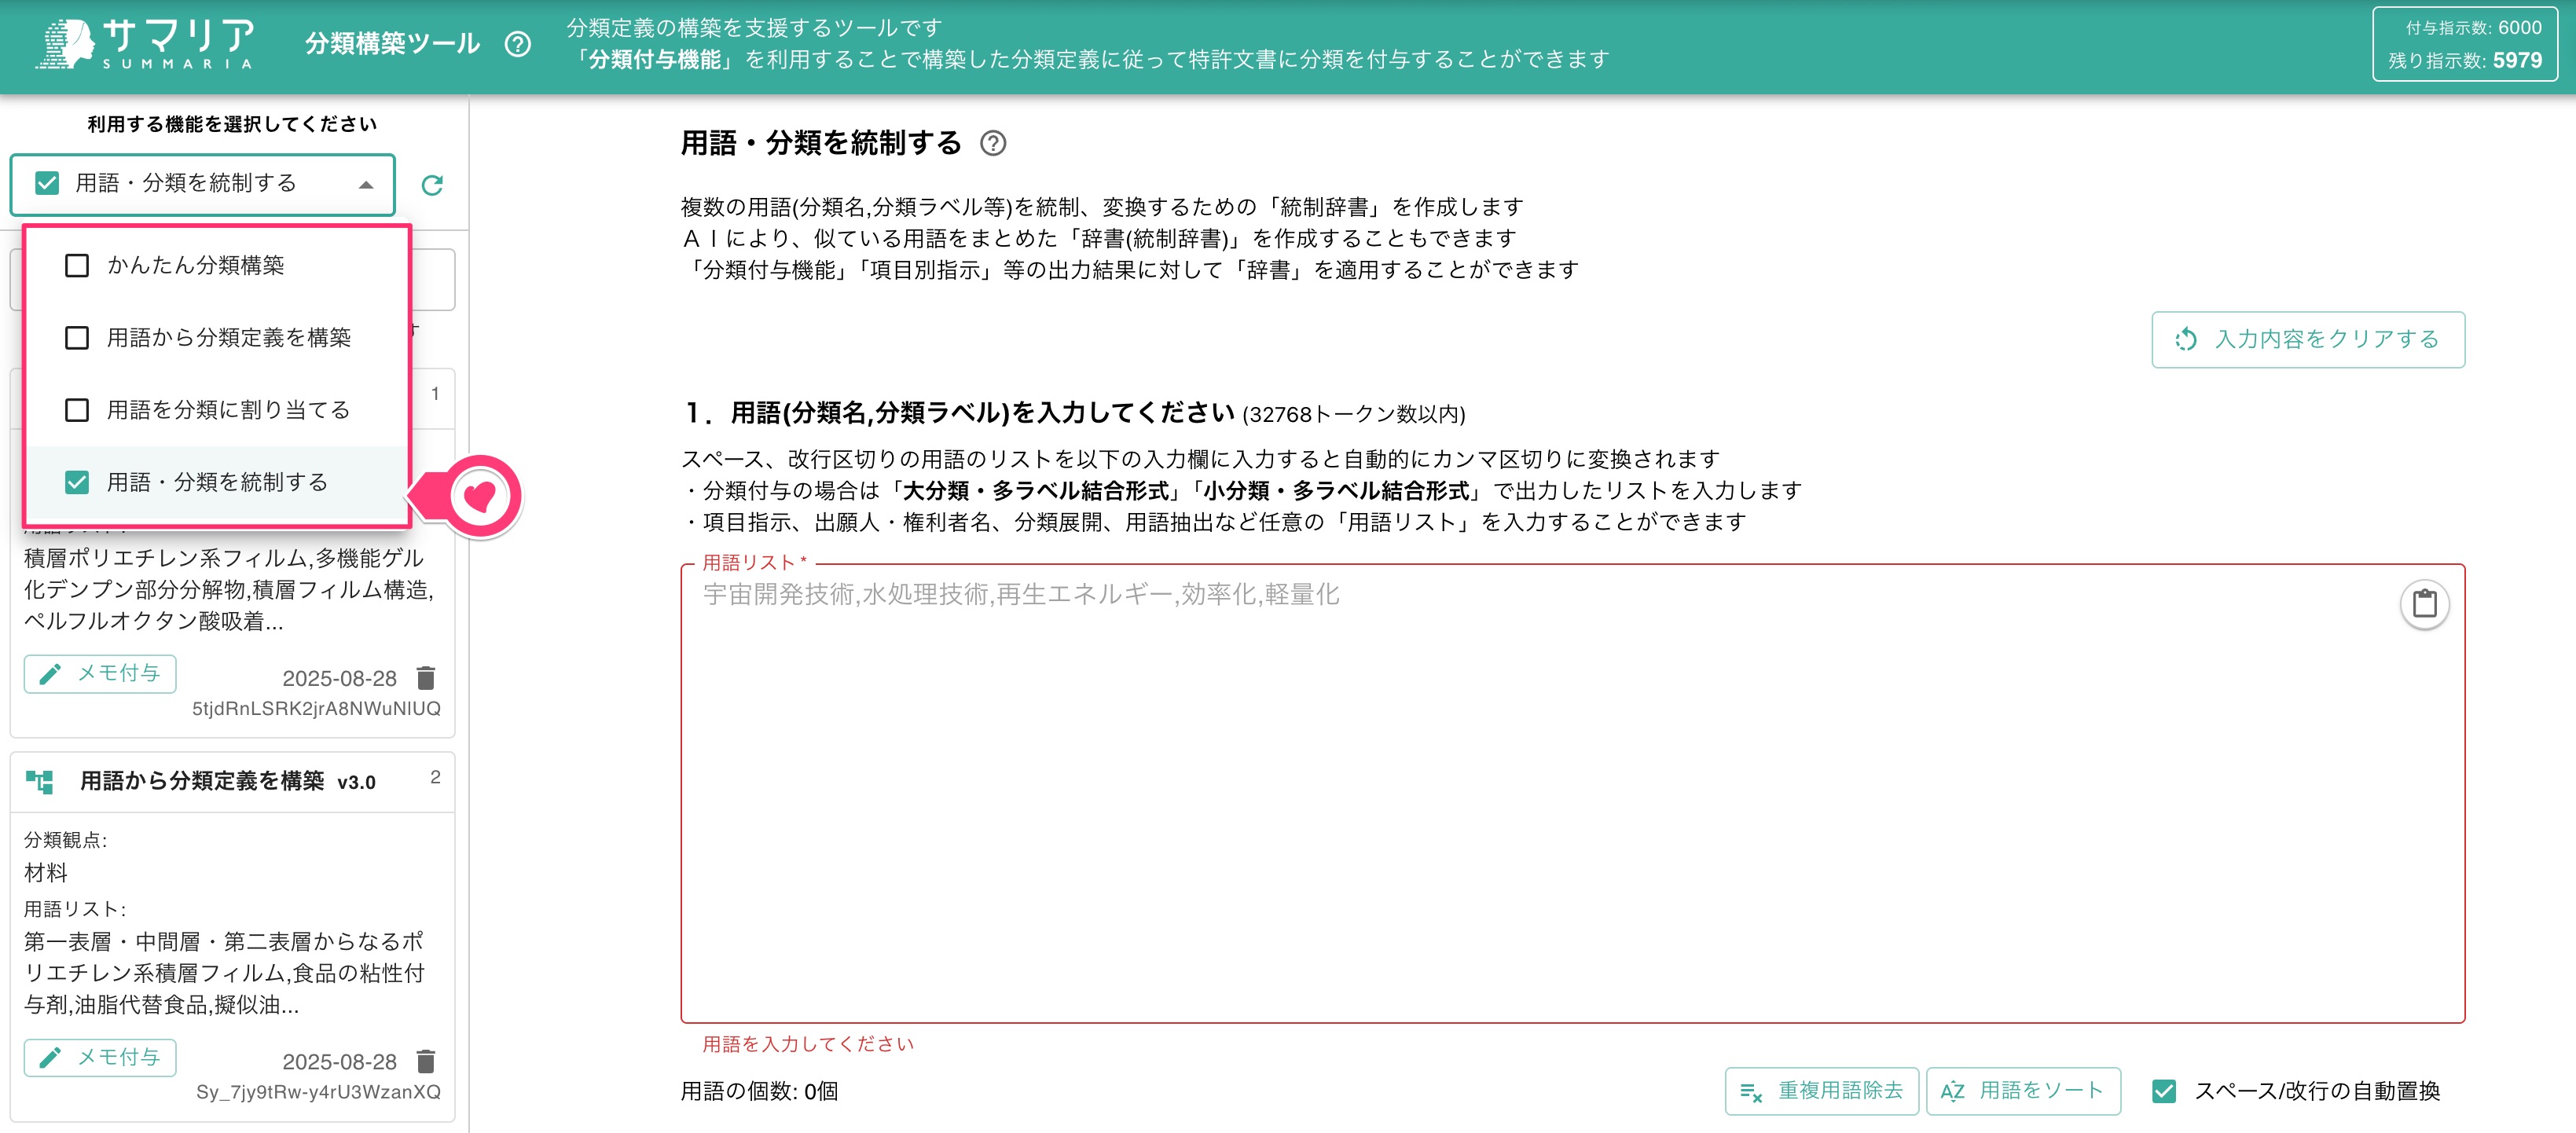This screenshot has height=1133, width=2576.
Task: Delete history entry Sy_7jy9tRw-y4rU3WzanXQ with trash icon
Action: click(426, 1061)
